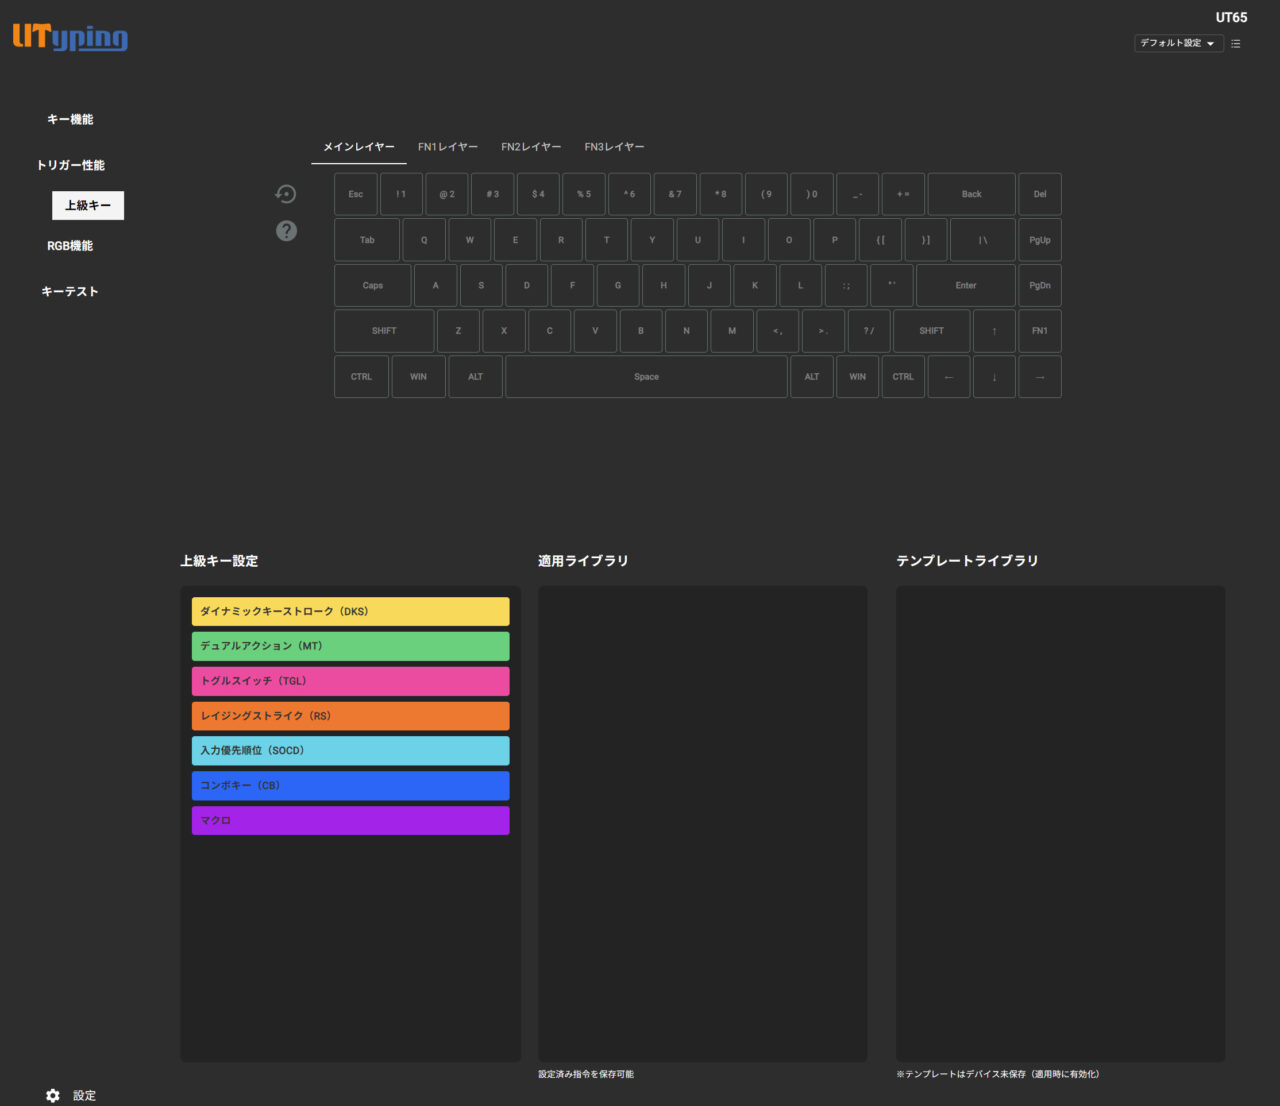Select the purple マクロ bar
This screenshot has height=1106, width=1280.
350,820
